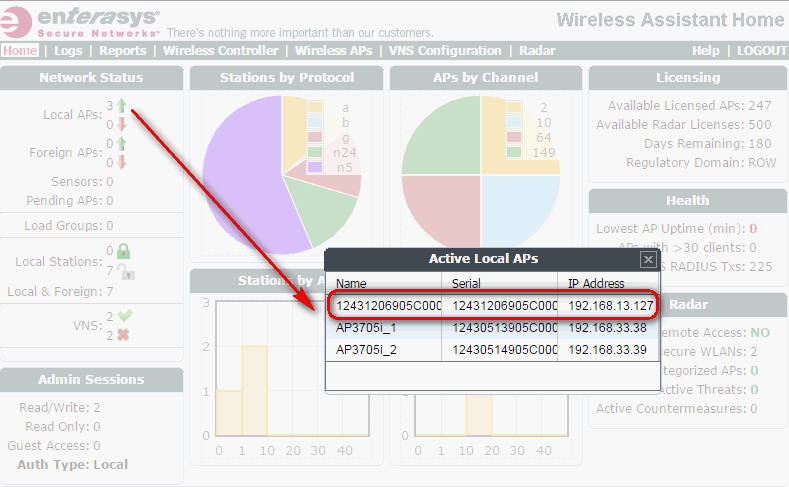Click the APs by Channel panel header
The width and height of the screenshot is (789, 487).
click(x=486, y=77)
